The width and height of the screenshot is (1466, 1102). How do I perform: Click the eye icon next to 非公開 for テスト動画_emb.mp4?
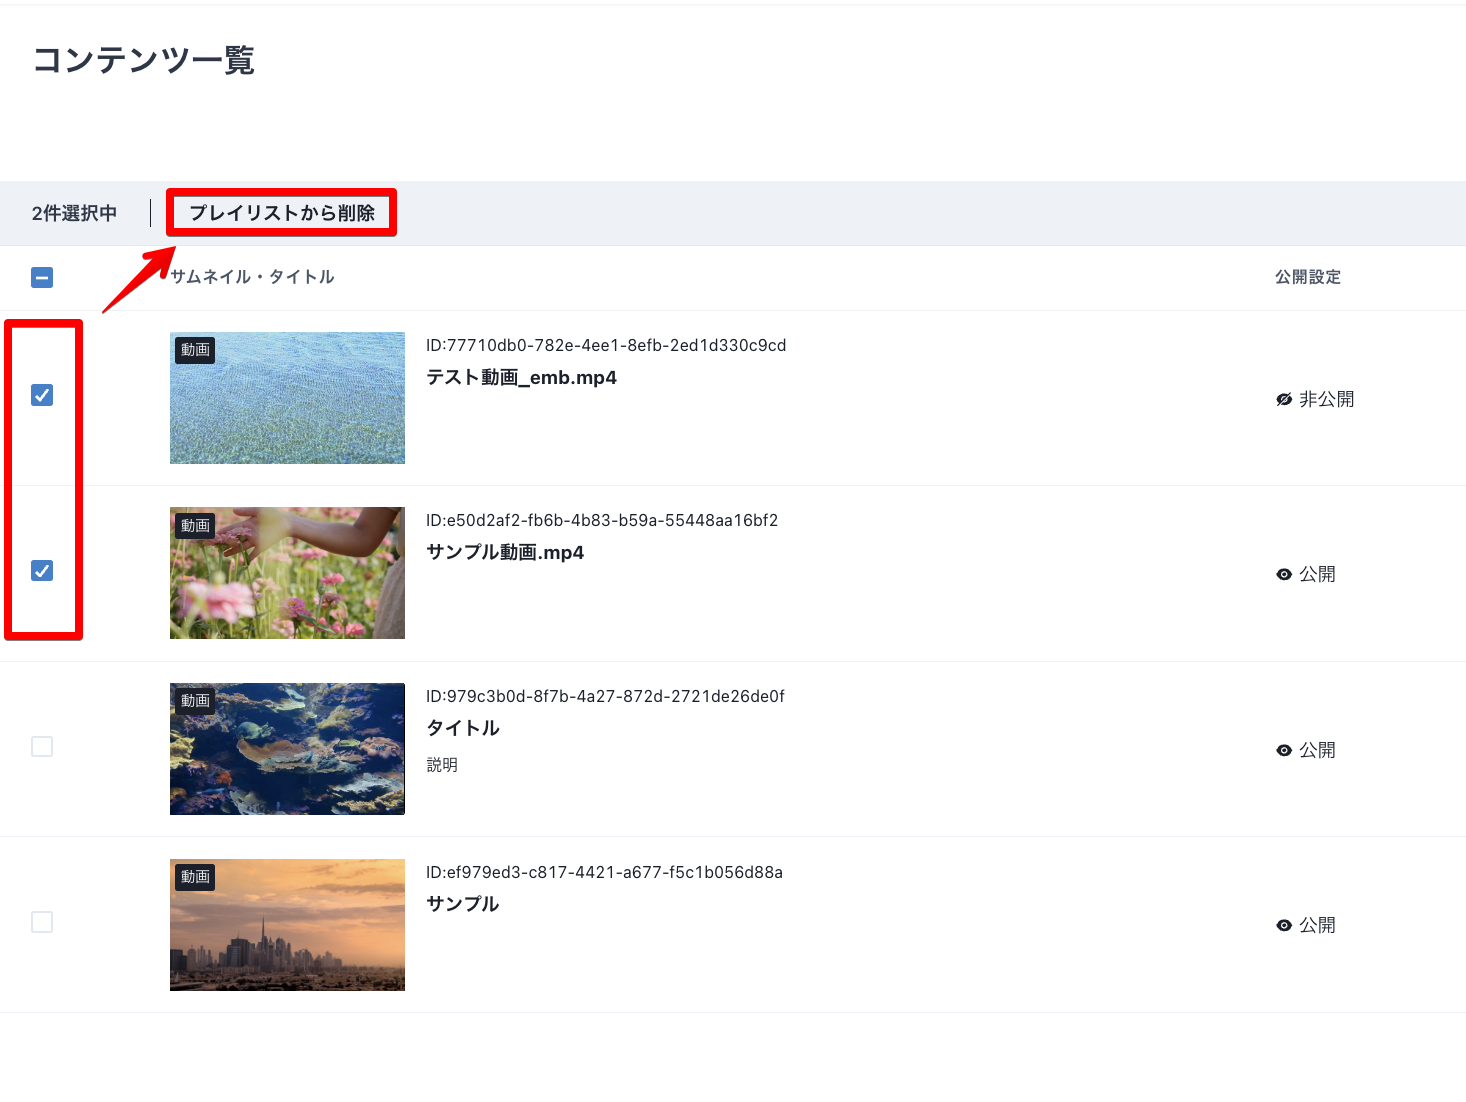click(1284, 398)
